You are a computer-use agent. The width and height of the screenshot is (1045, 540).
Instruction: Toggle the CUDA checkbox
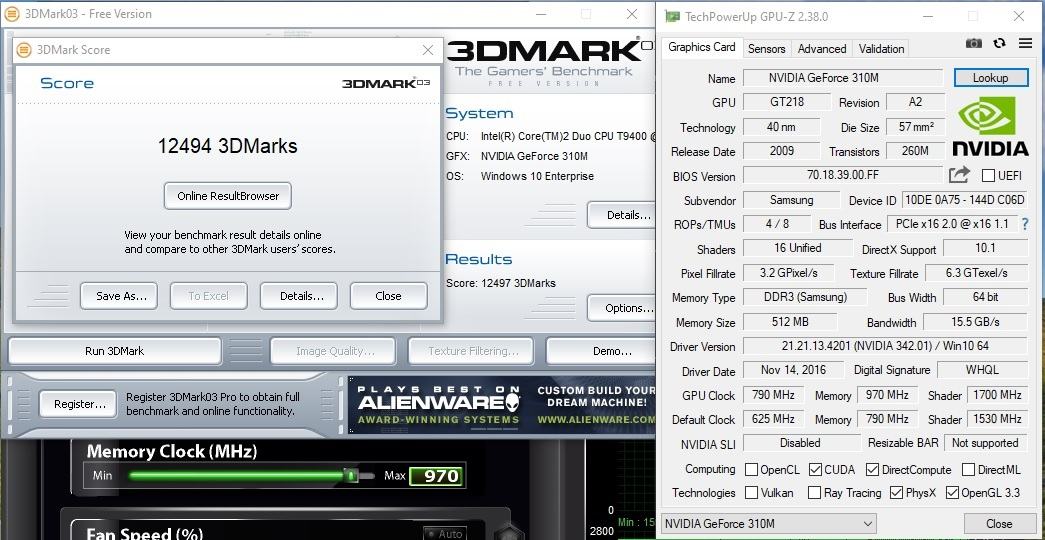[x=815, y=470]
